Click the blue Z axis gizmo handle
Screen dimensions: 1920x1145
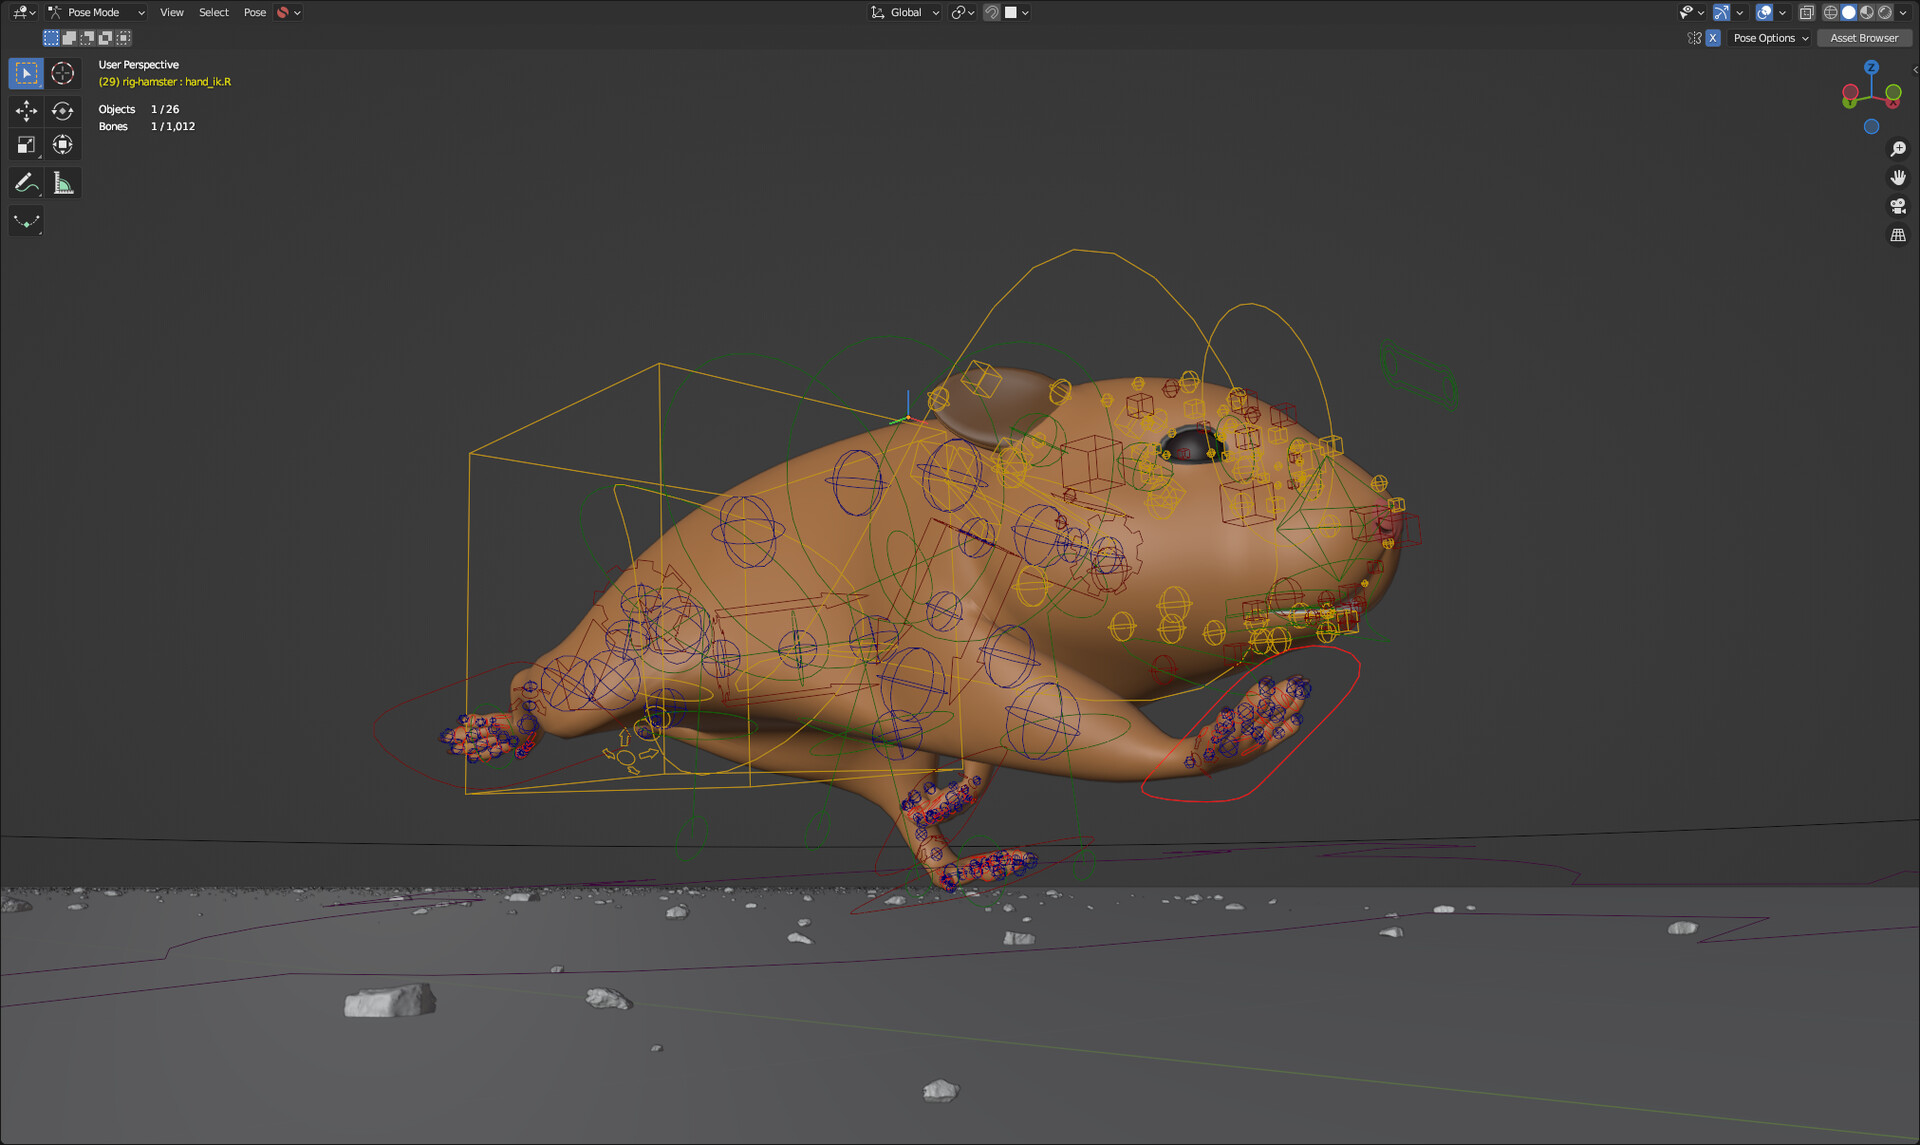[1871, 67]
